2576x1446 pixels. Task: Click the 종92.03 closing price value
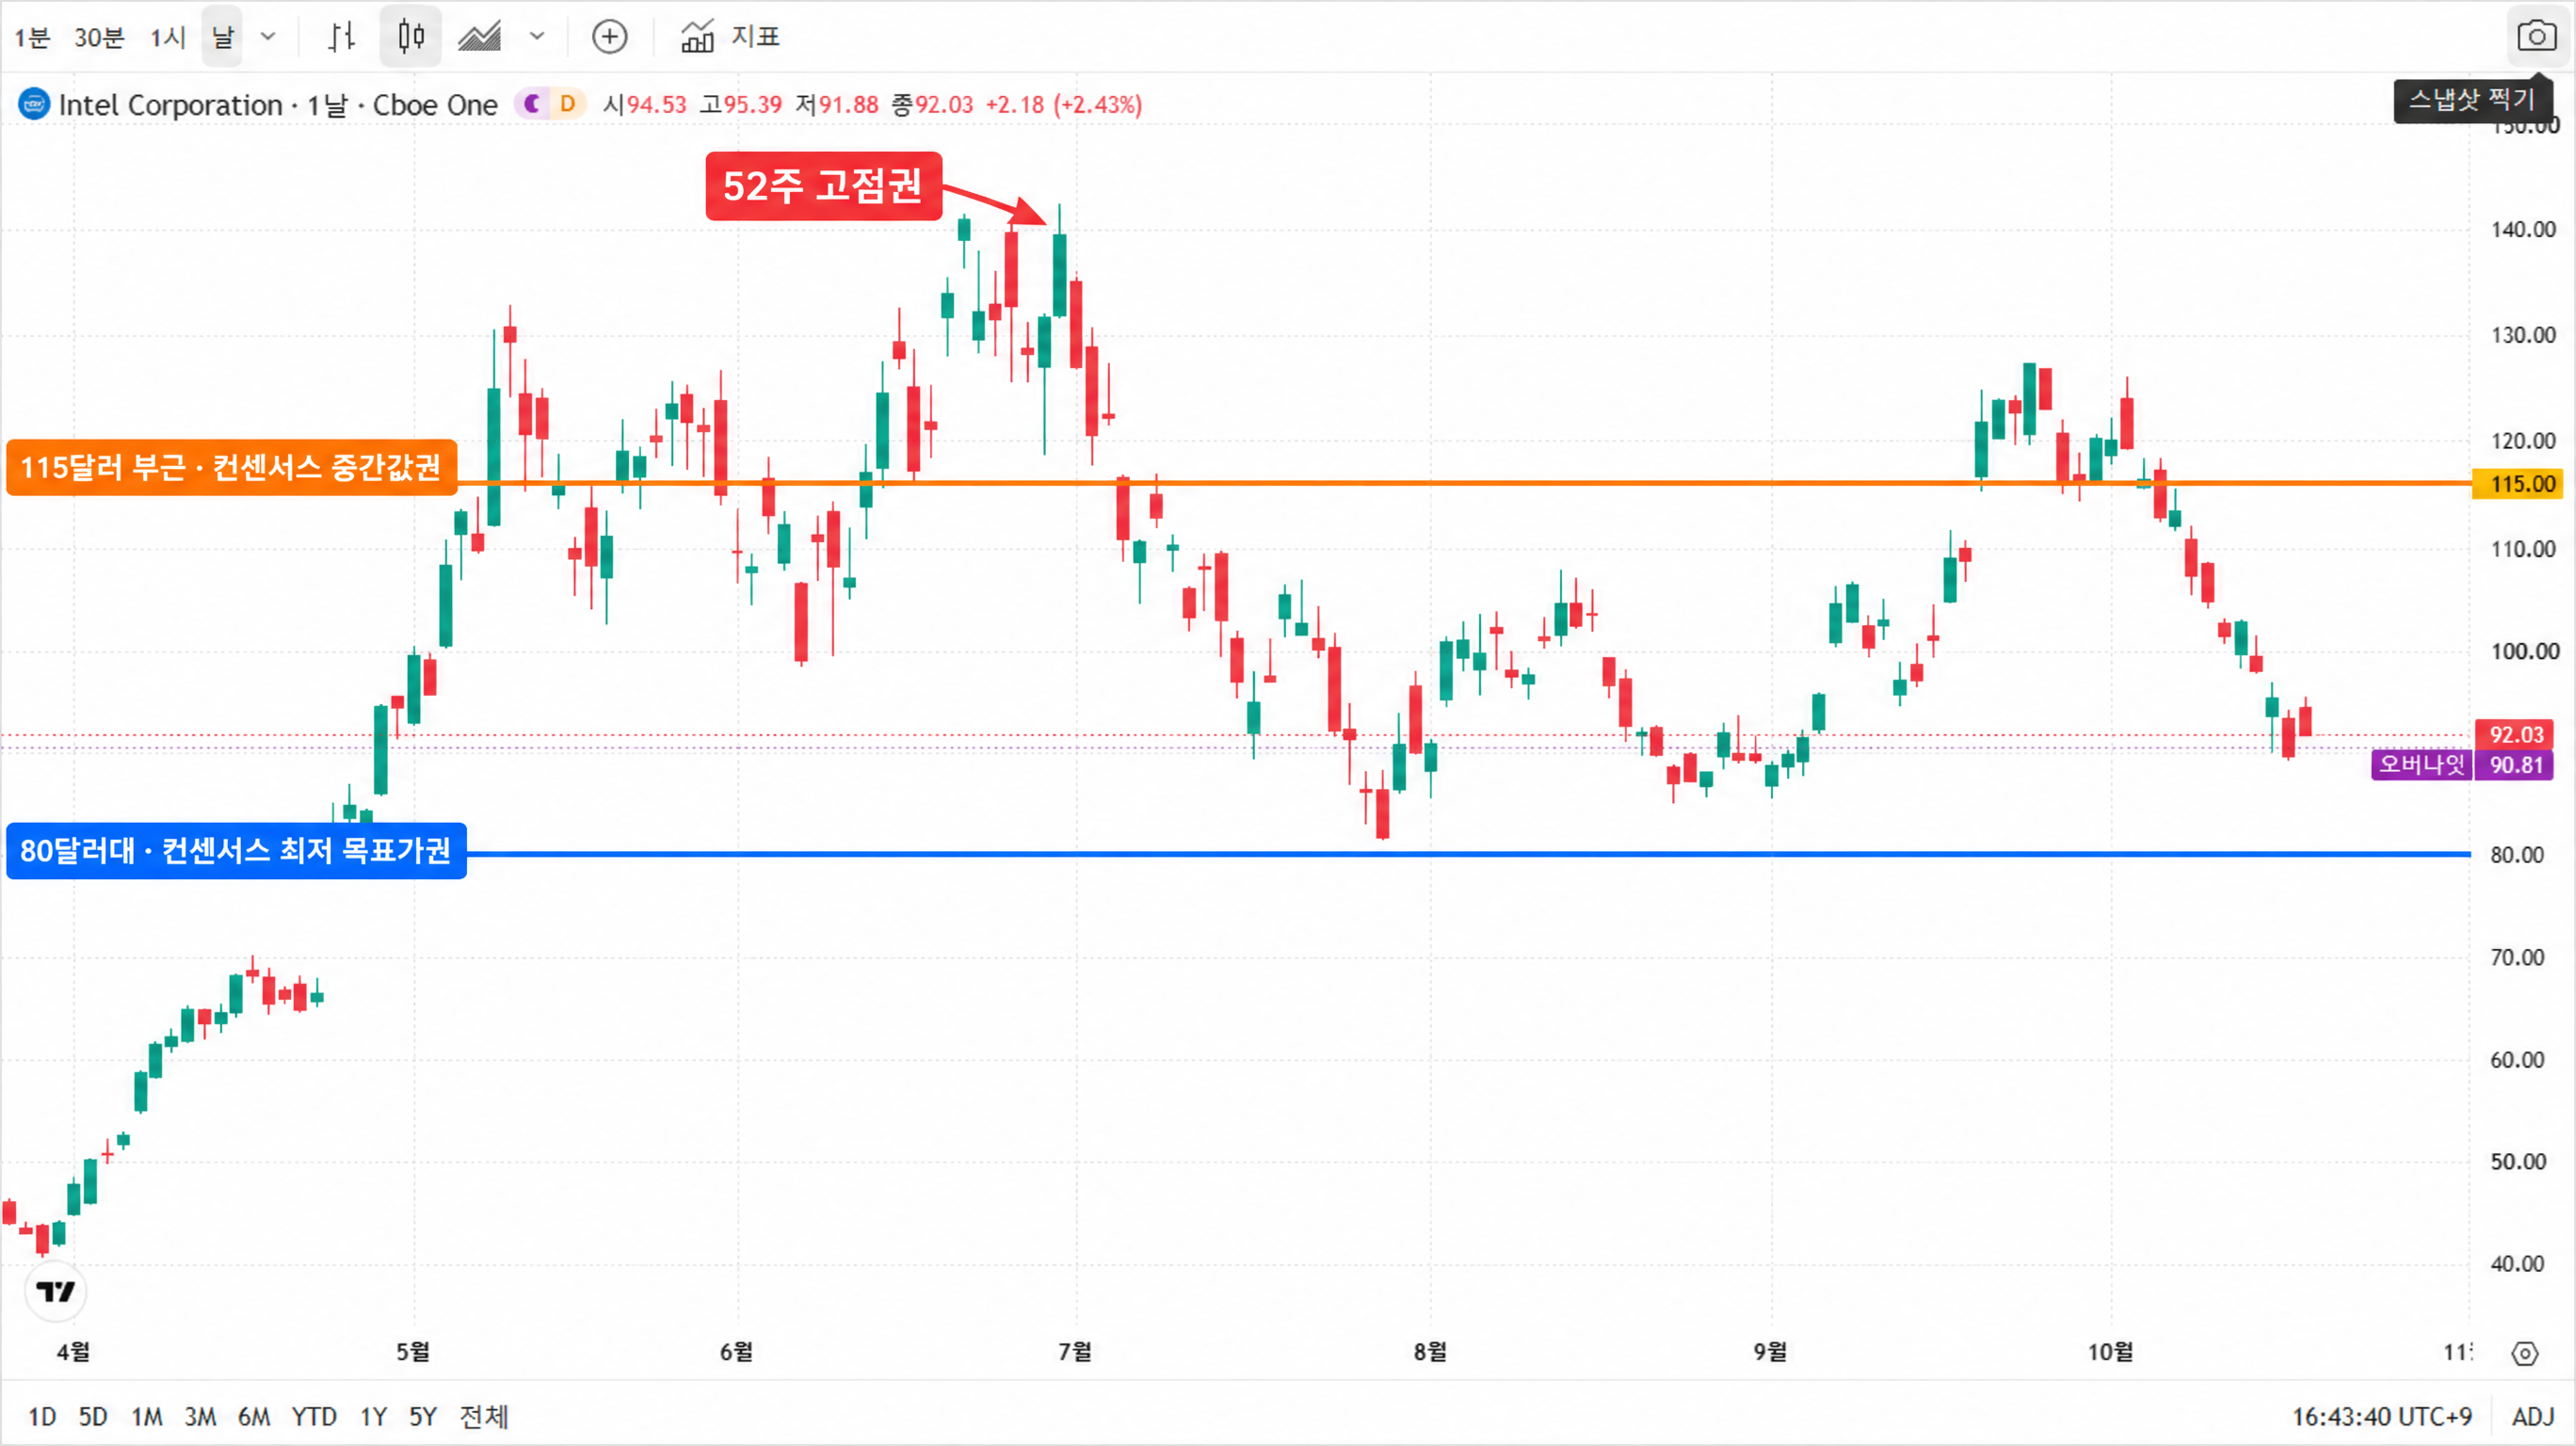(x=931, y=105)
